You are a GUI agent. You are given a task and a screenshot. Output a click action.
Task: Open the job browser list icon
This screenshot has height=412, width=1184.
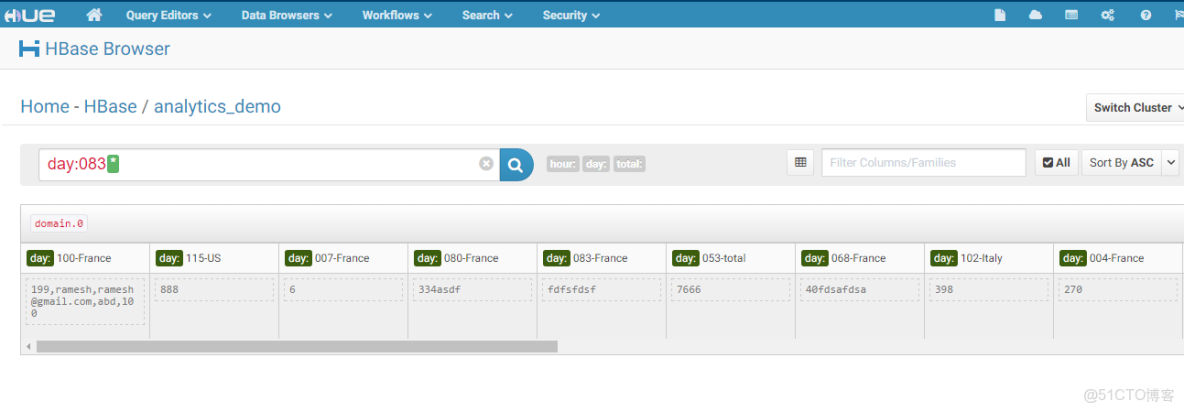tap(1071, 15)
